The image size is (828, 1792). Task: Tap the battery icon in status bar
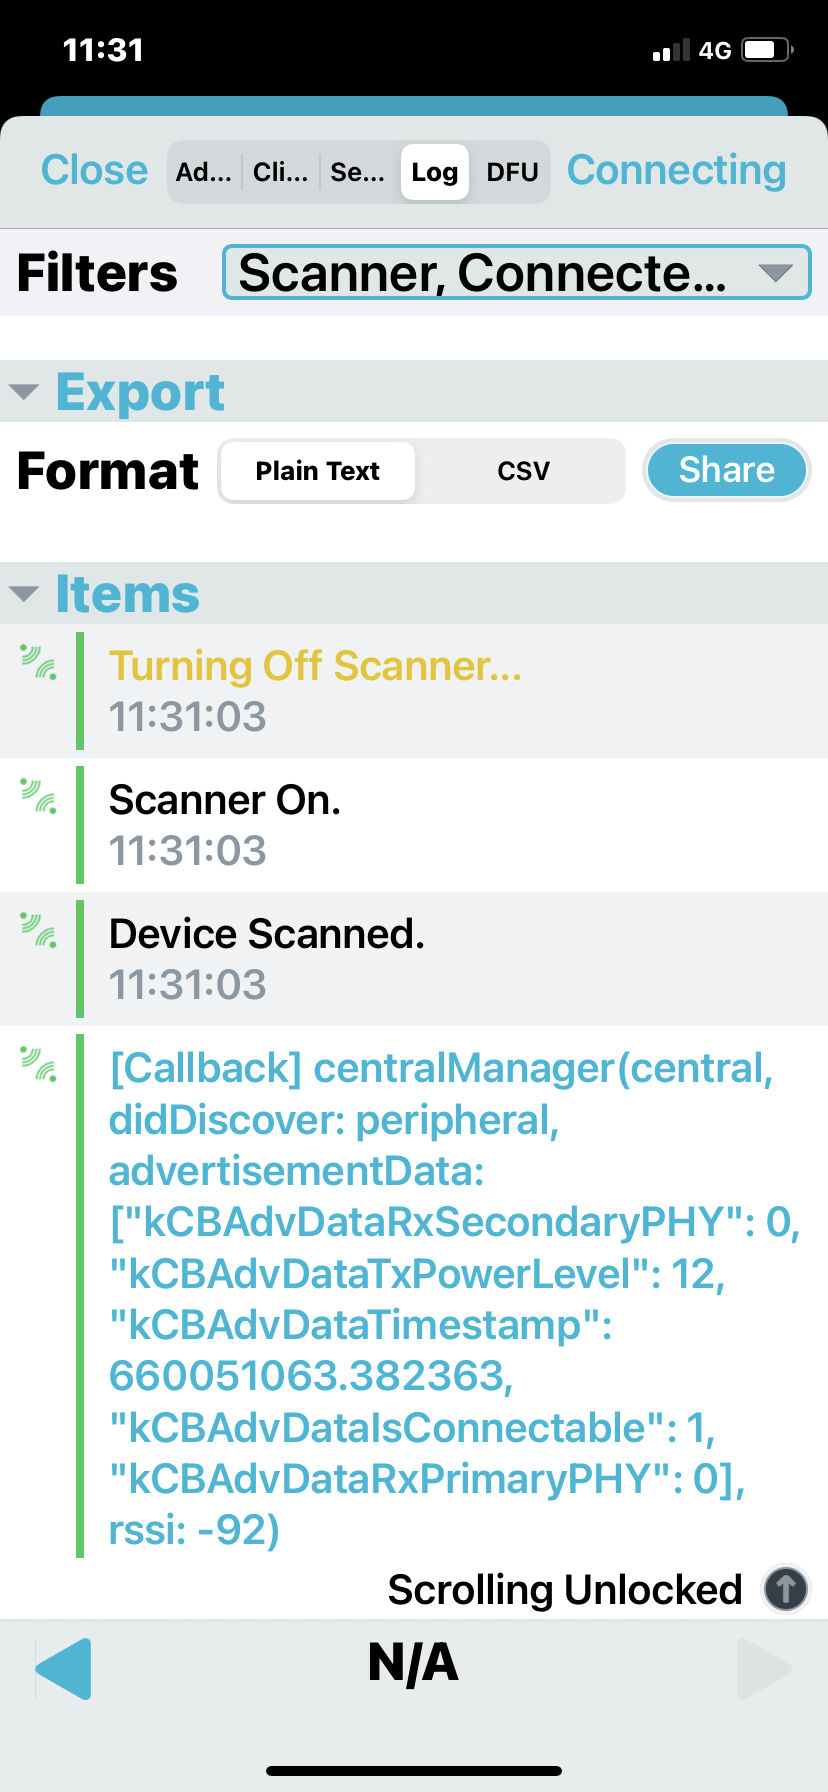point(767,50)
